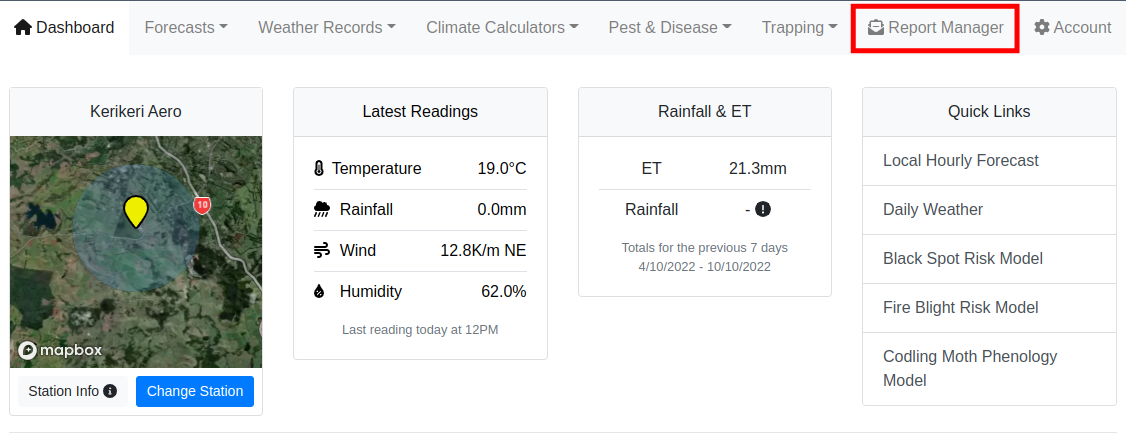The image size is (1126, 438).
Task: Click the Report Manager briefcase icon
Action: click(x=876, y=27)
